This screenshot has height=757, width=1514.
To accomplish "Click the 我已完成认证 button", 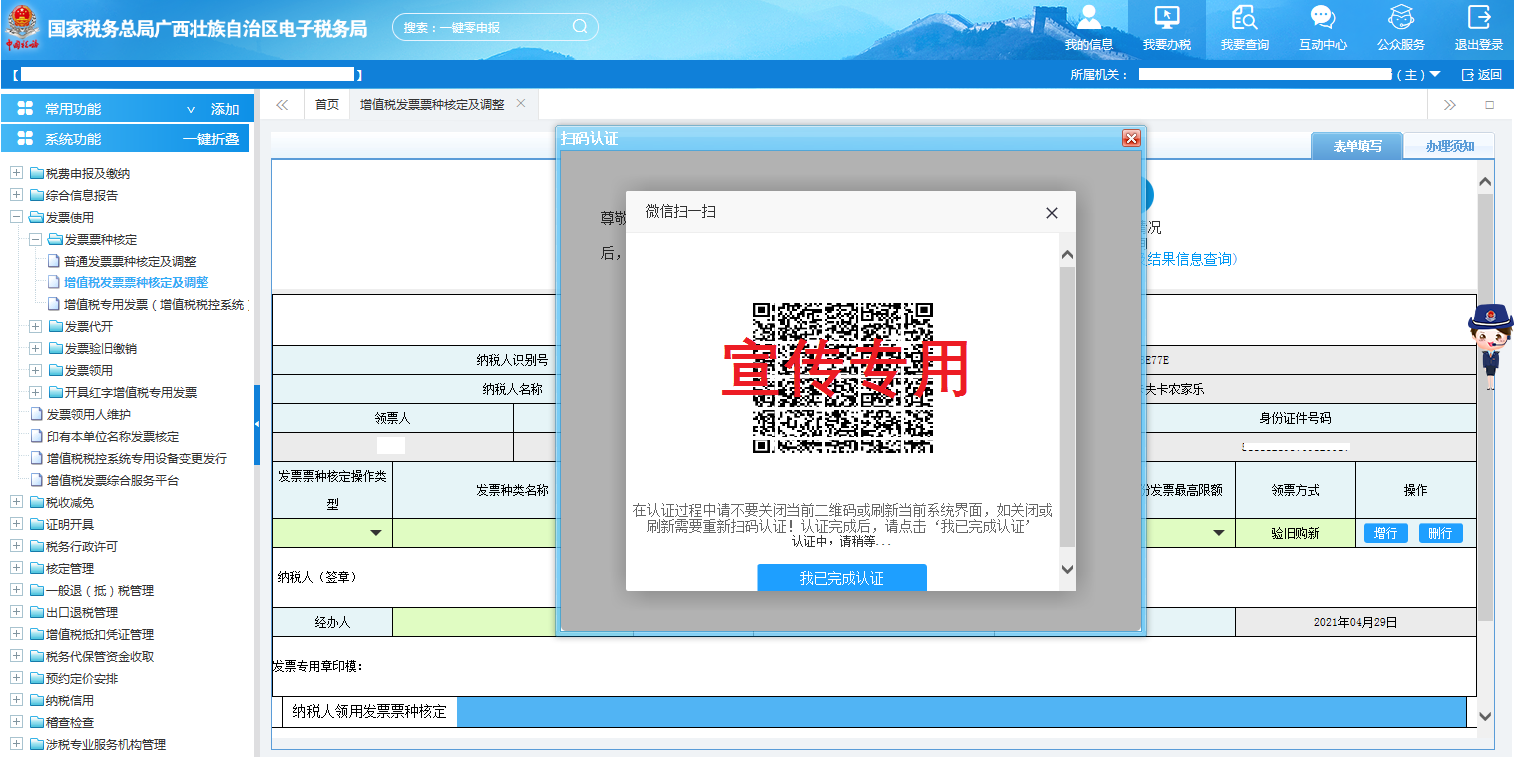I will [841, 578].
